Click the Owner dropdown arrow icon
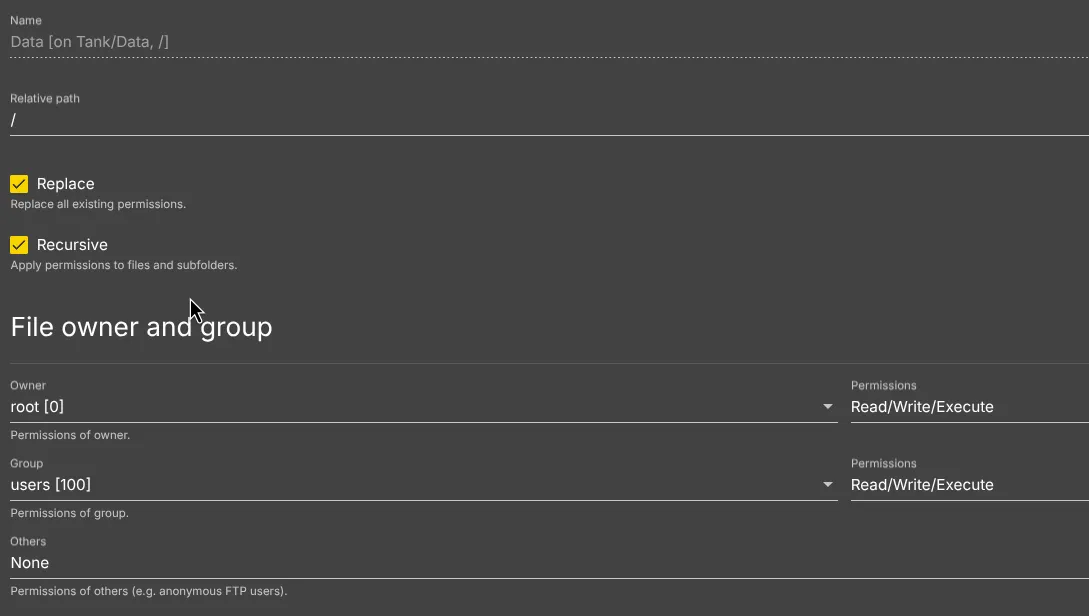The height and width of the screenshot is (616, 1089). tap(828, 407)
